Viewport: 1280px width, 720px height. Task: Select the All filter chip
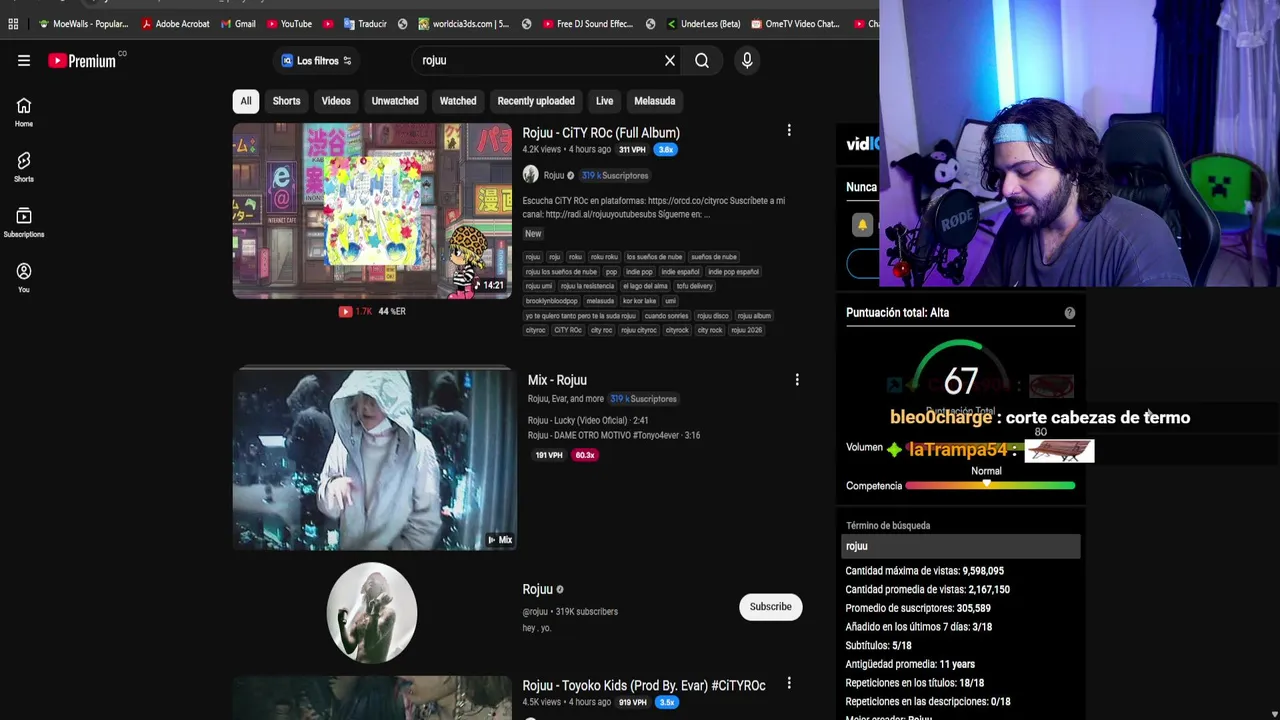coord(245,101)
